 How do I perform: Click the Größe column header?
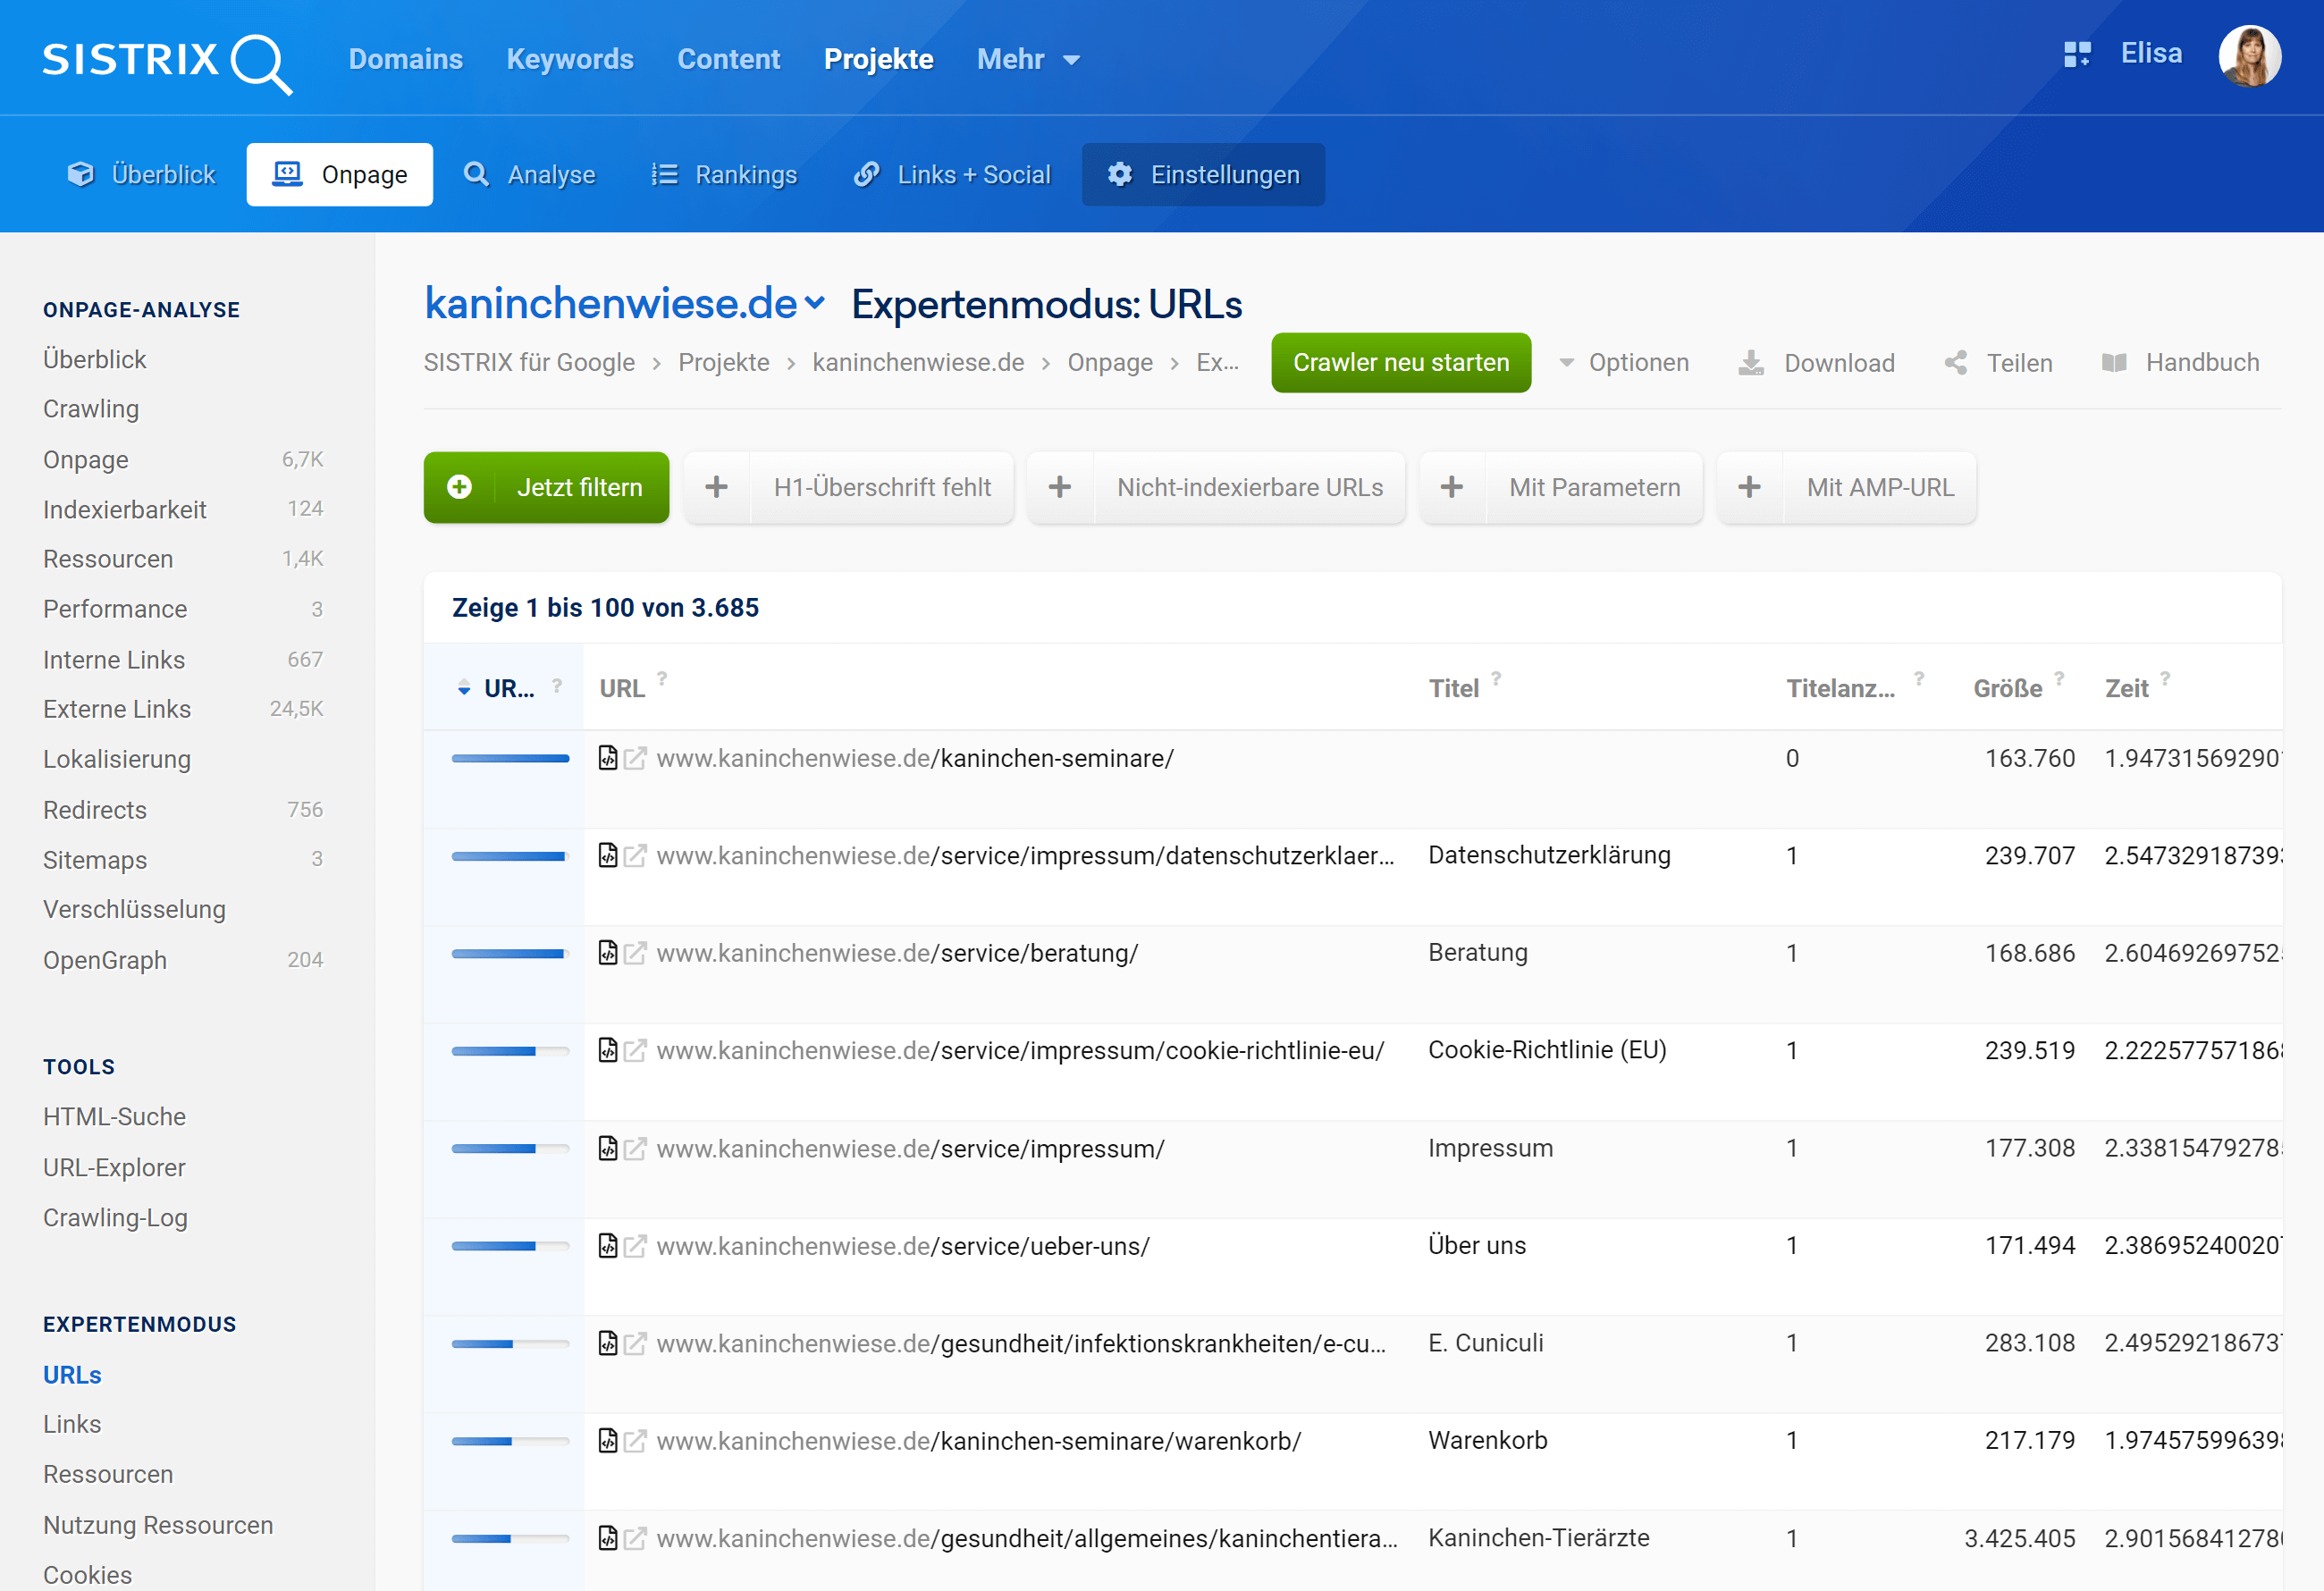[2008, 688]
